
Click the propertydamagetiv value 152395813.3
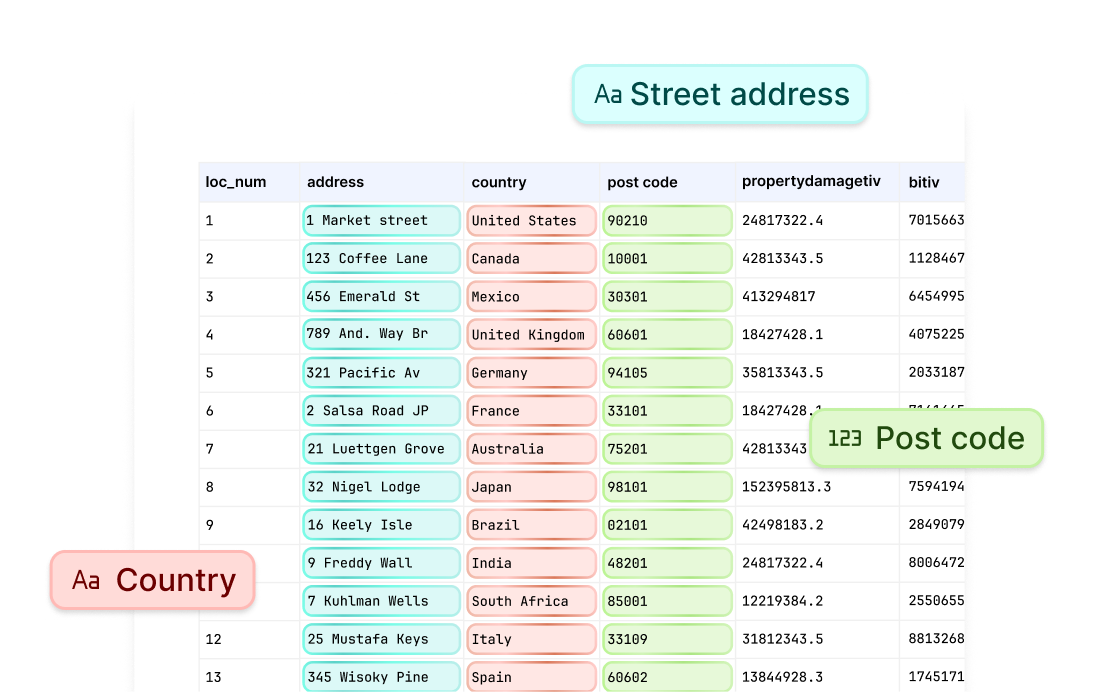pyautogui.click(x=786, y=487)
